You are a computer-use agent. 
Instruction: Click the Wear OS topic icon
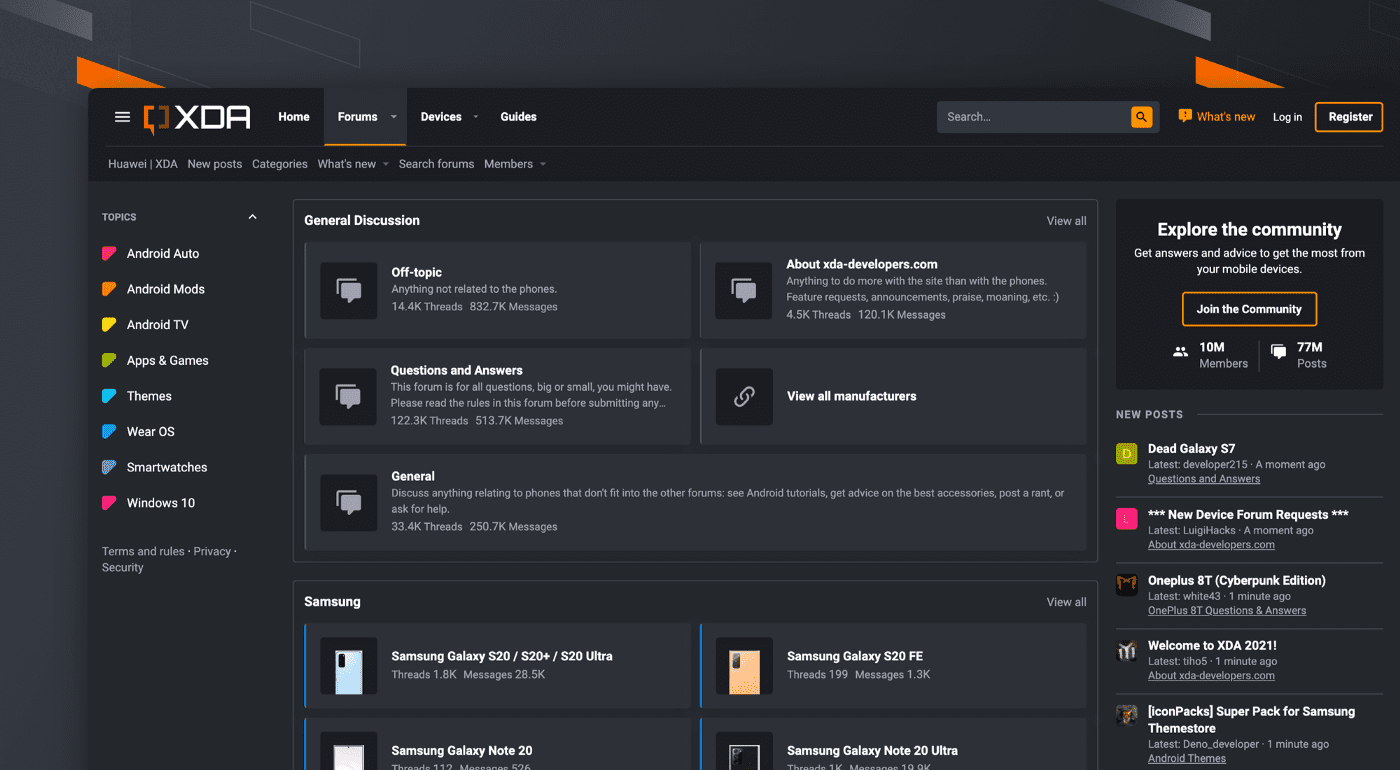[x=109, y=432]
